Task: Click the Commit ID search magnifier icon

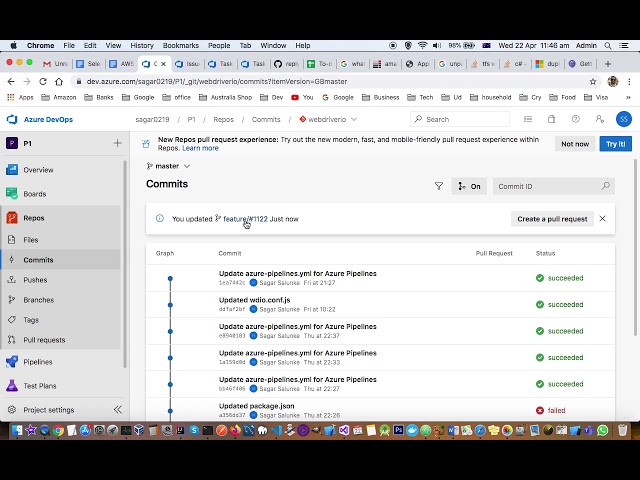Action: click(x=606, y=186)
